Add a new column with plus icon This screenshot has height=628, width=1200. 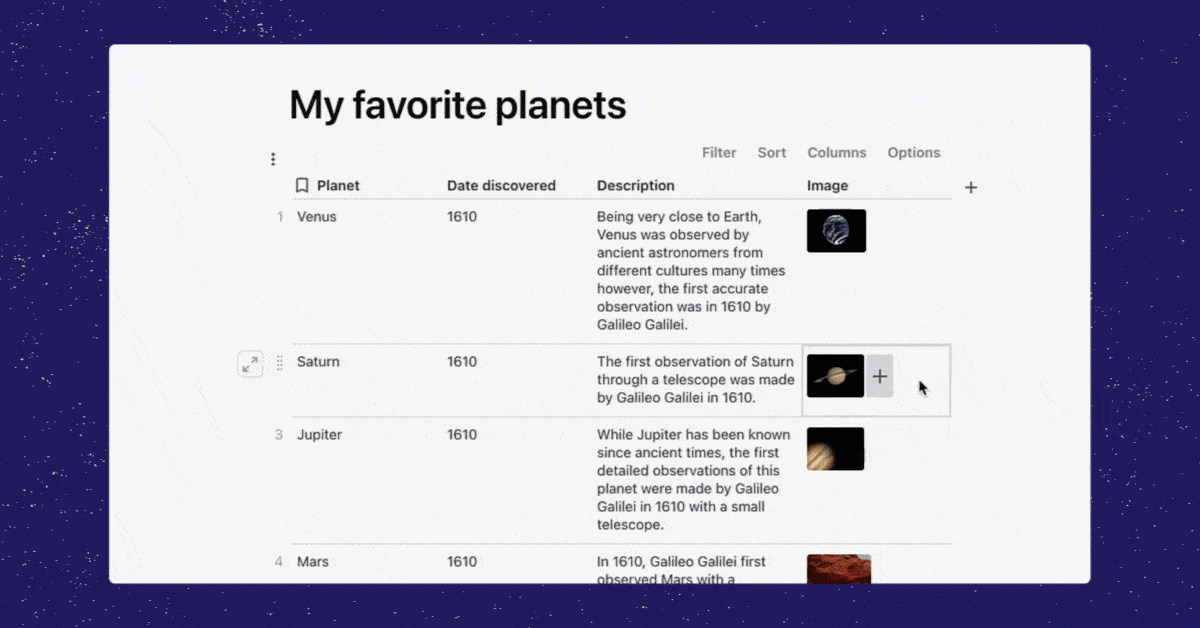[971, 187]
